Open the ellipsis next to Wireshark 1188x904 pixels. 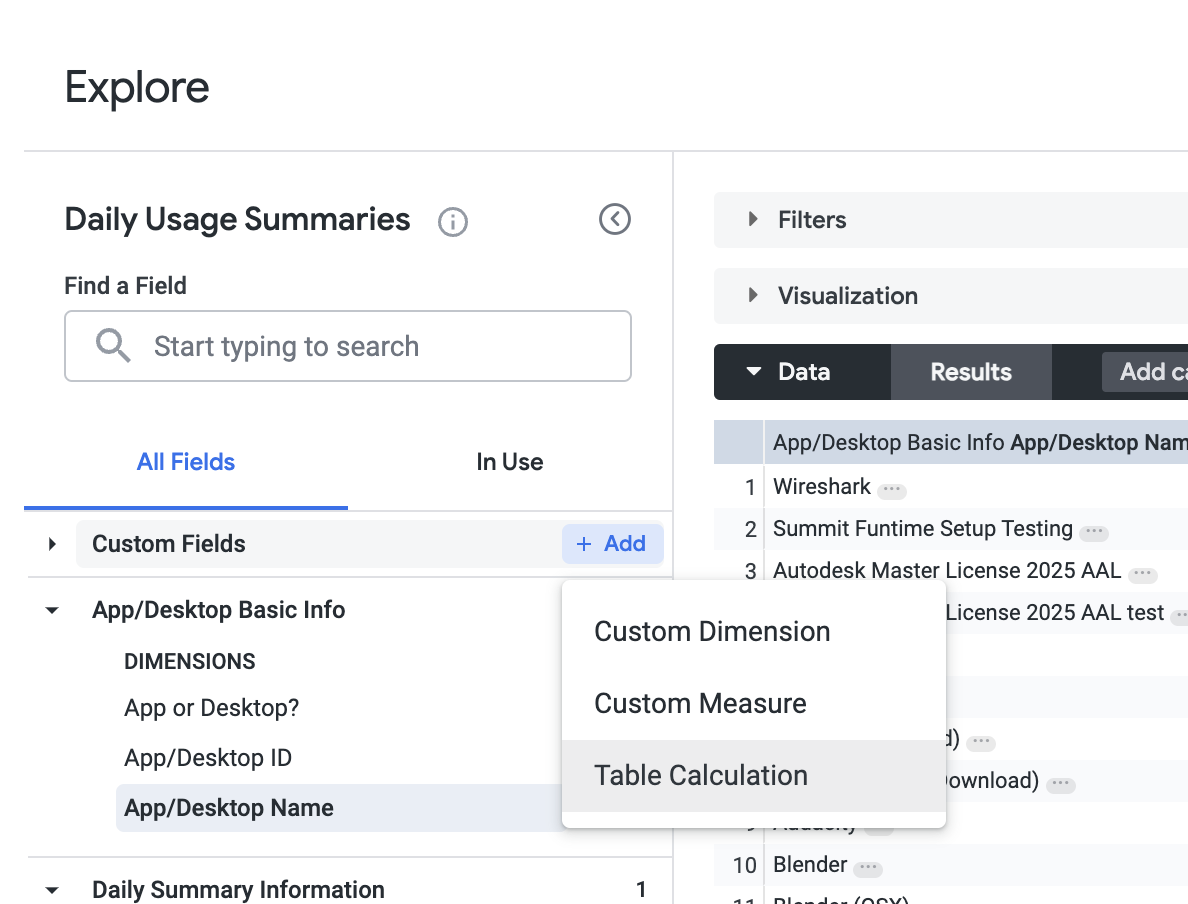pyautogui.click(x=892, y=490)
